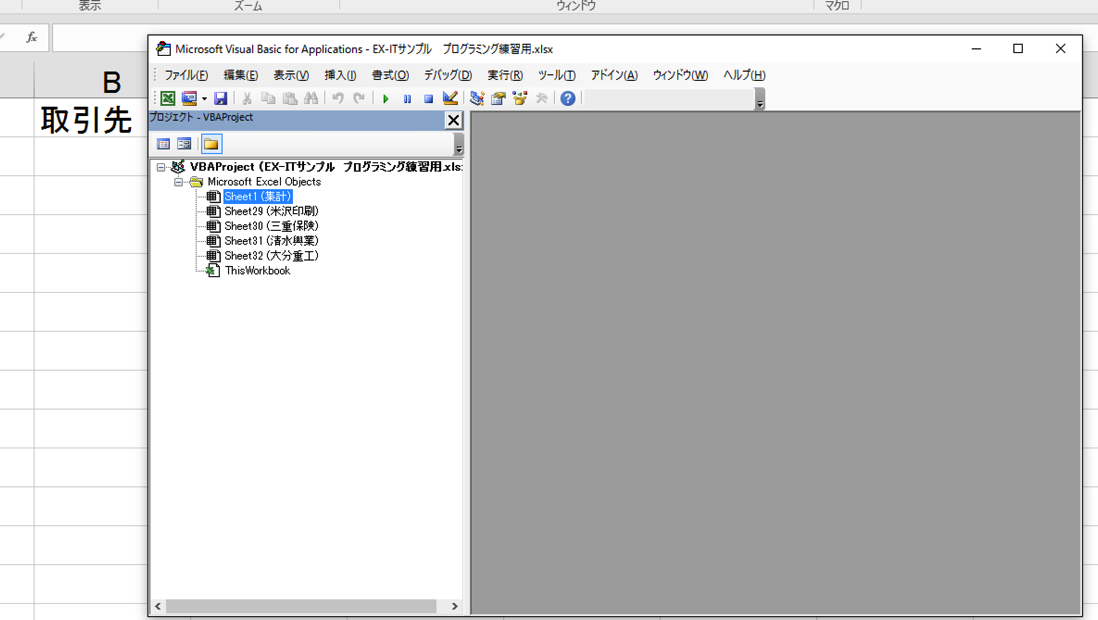Open Properties Window toolbar icon
Viewport: 1098px width, 620px height.
498,99
